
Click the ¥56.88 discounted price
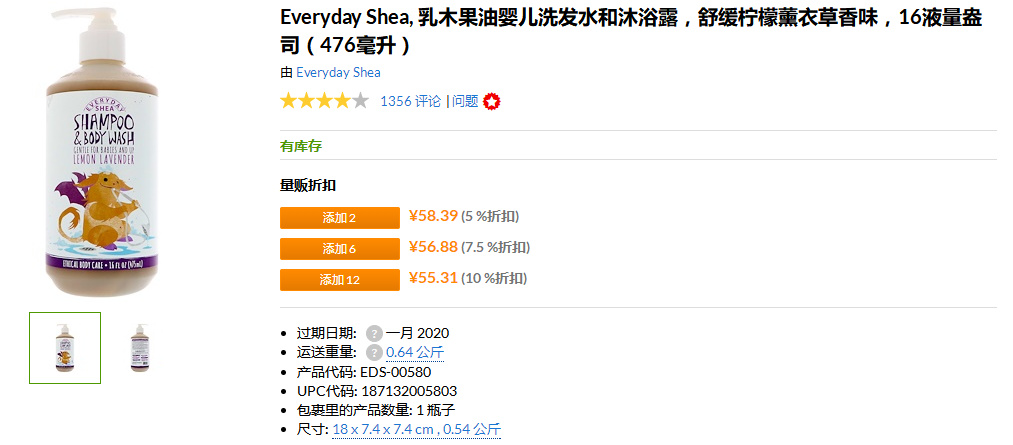[x=433, y=247]
